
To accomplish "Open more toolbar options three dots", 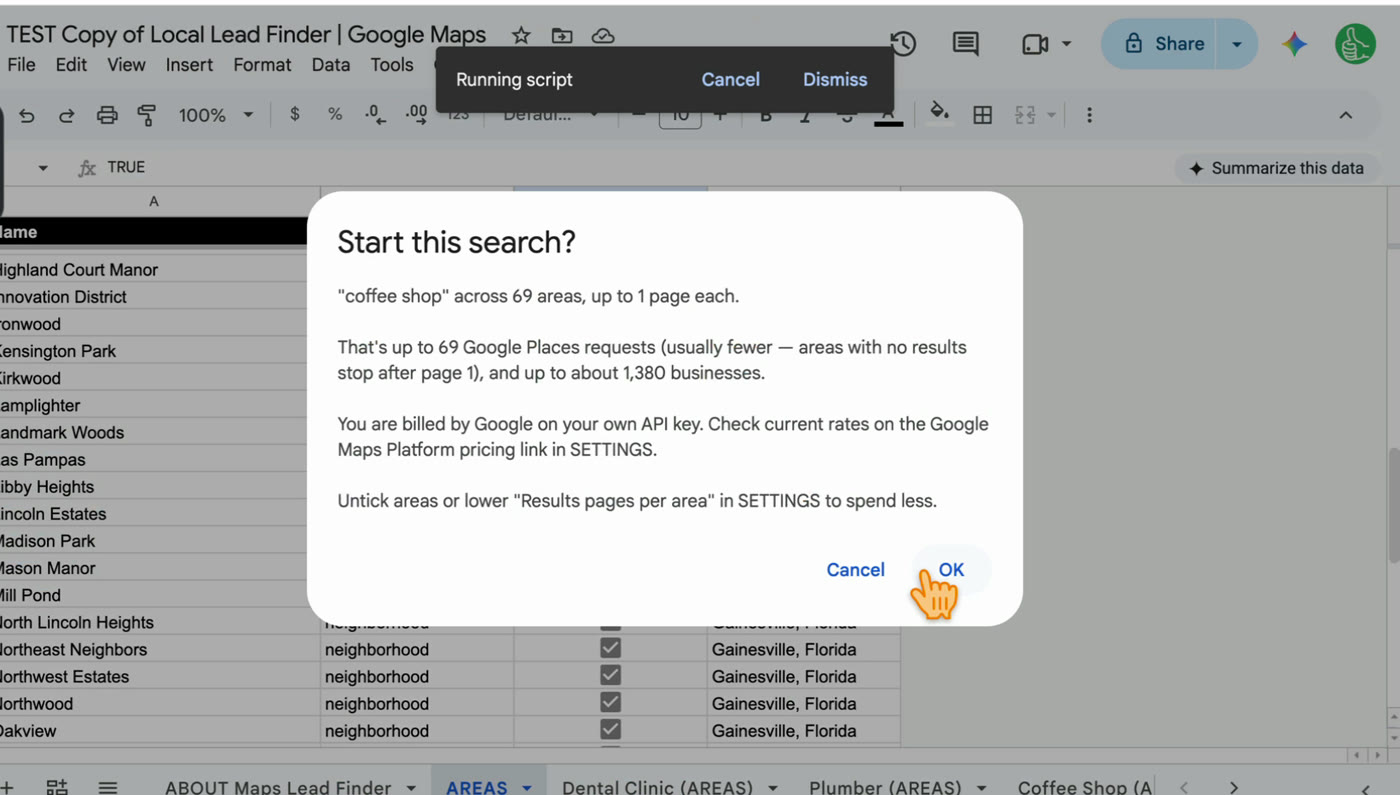I will click(x=1089, y=115).
